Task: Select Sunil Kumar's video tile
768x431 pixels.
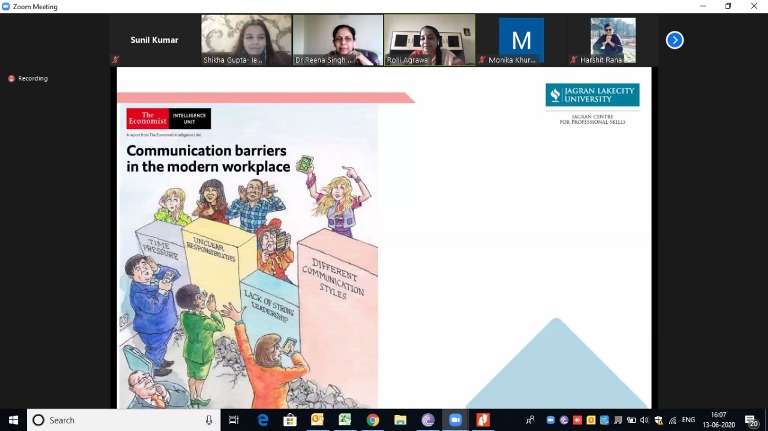Action: [154, 40]
